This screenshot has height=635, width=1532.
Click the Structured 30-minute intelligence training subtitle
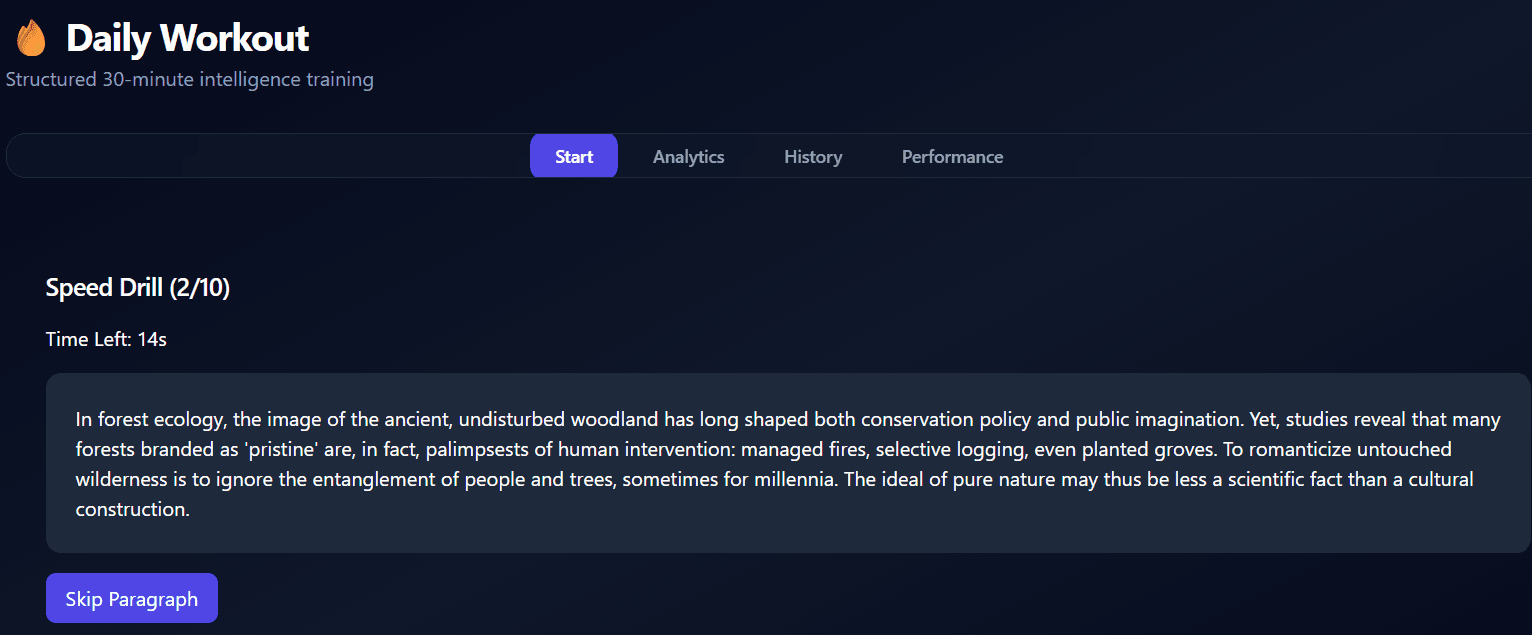pyautogui.click(x=190, y=79)
